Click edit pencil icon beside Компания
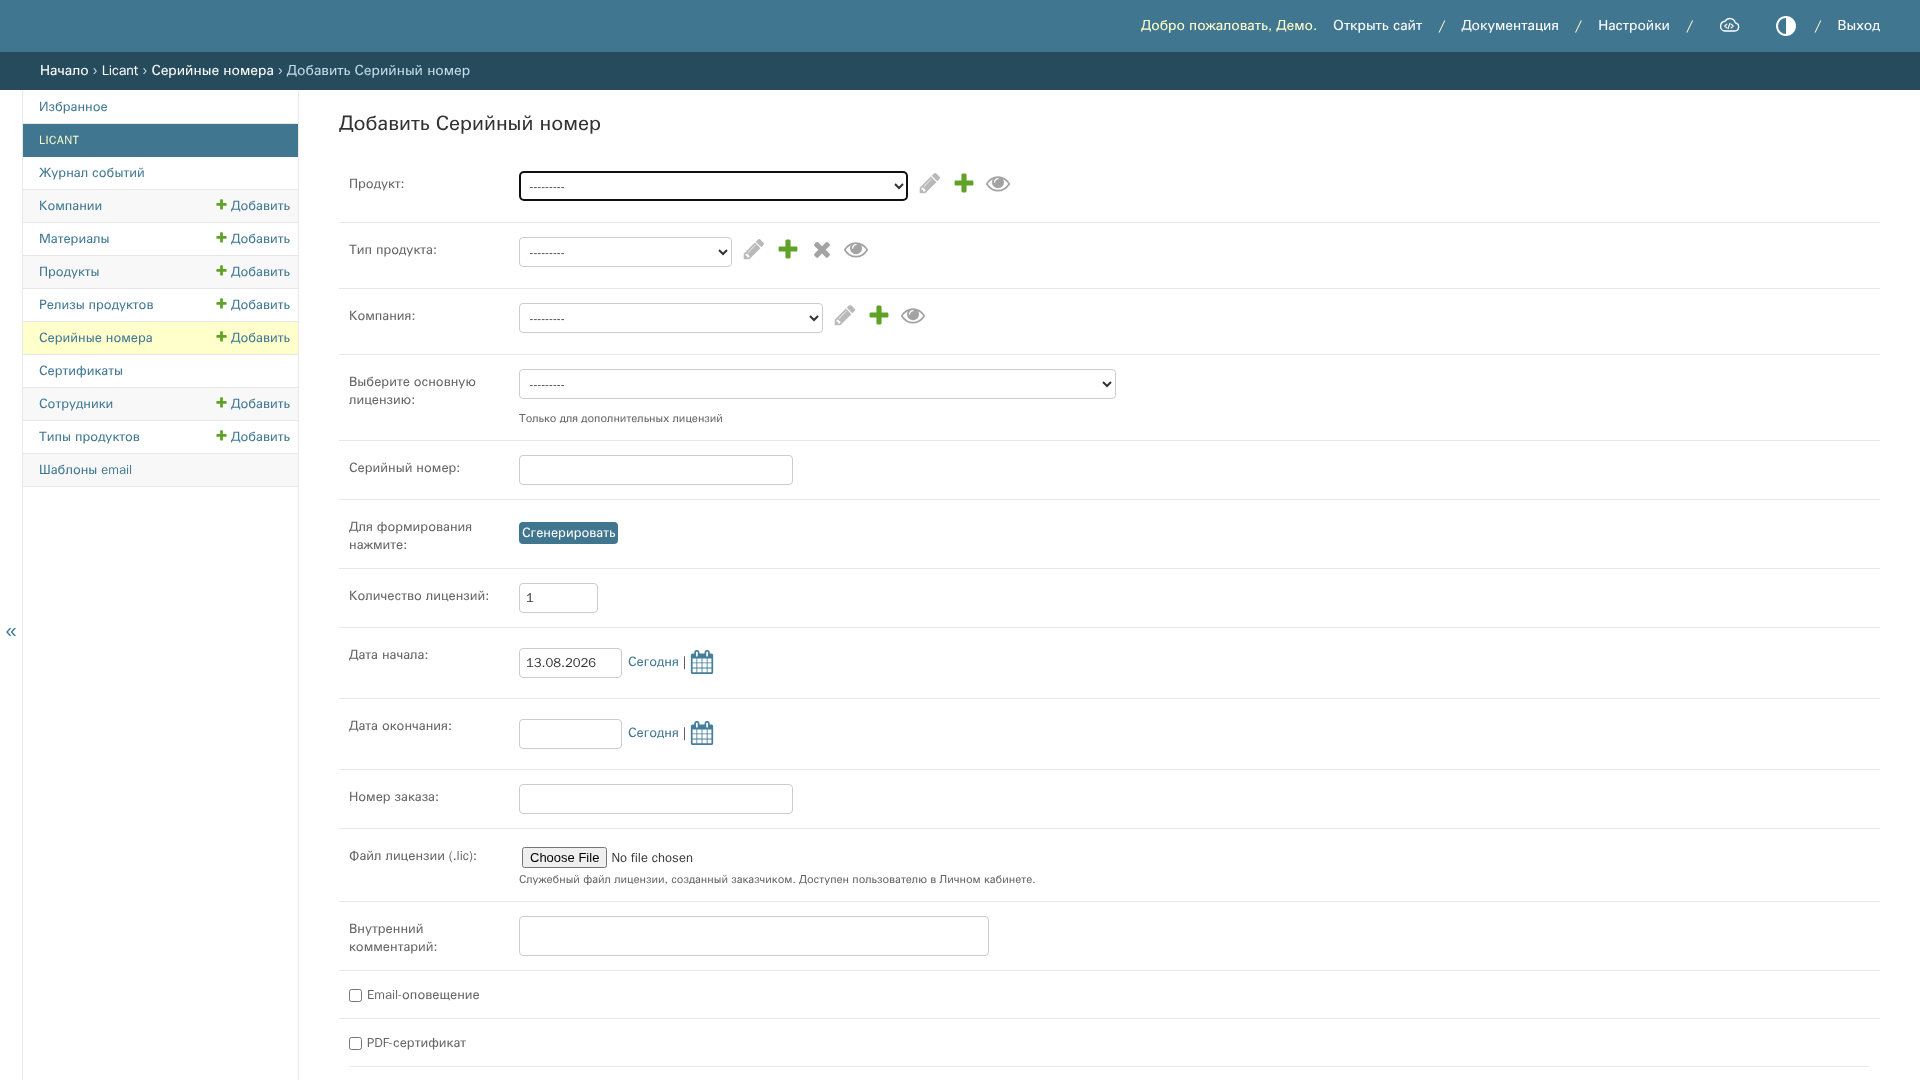This screenshot has width=1920, height=1080. pyautogui.click(x=845, y=316)
